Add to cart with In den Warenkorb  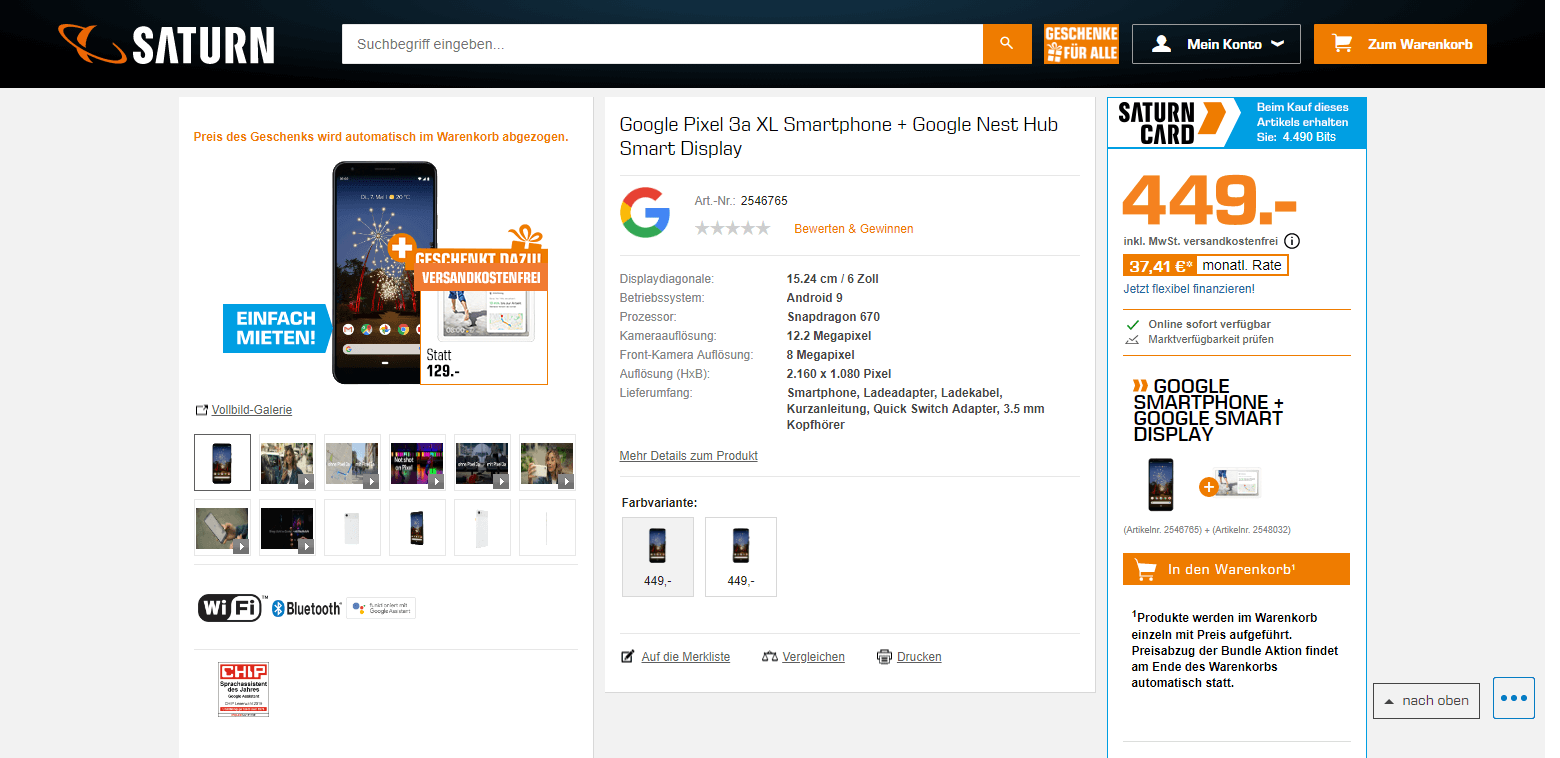[1236, 569]
